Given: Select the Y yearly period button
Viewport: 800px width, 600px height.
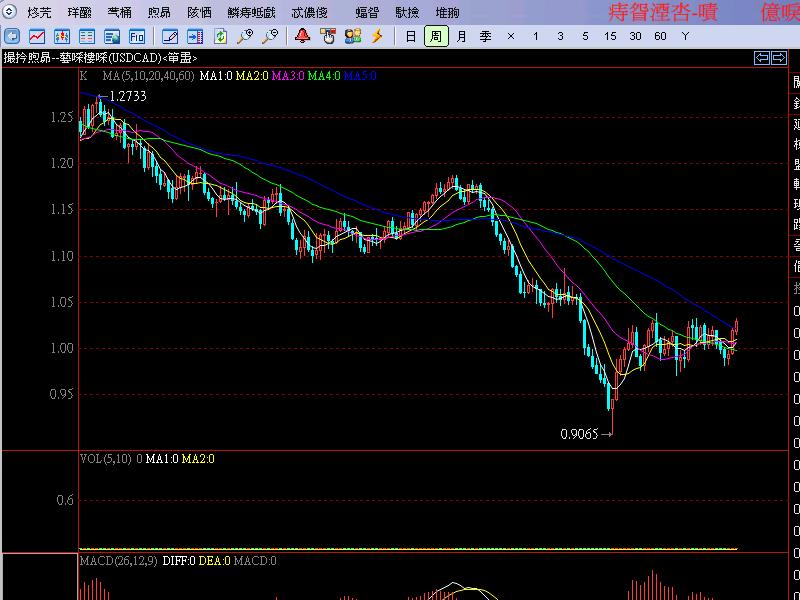Looking at the screenshot, I should [685, 37].
